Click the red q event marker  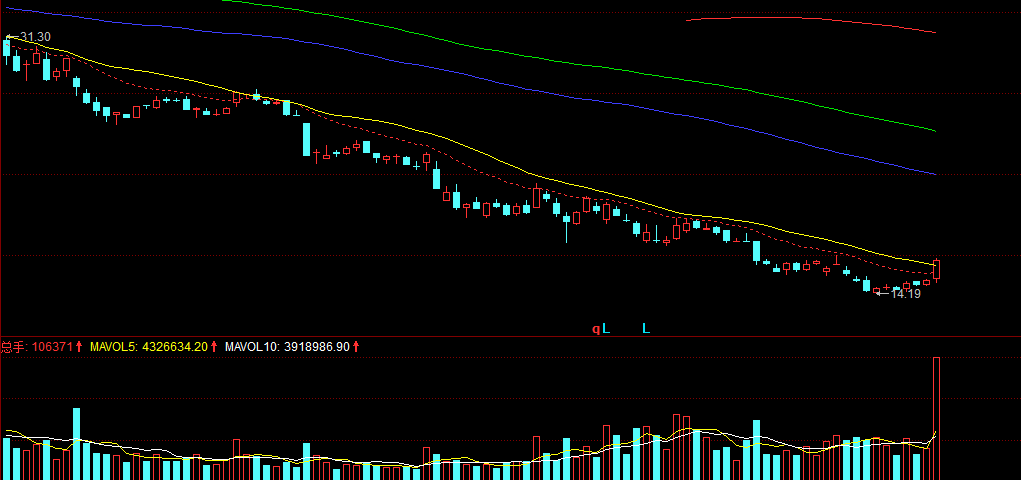(x=595, y=330)
